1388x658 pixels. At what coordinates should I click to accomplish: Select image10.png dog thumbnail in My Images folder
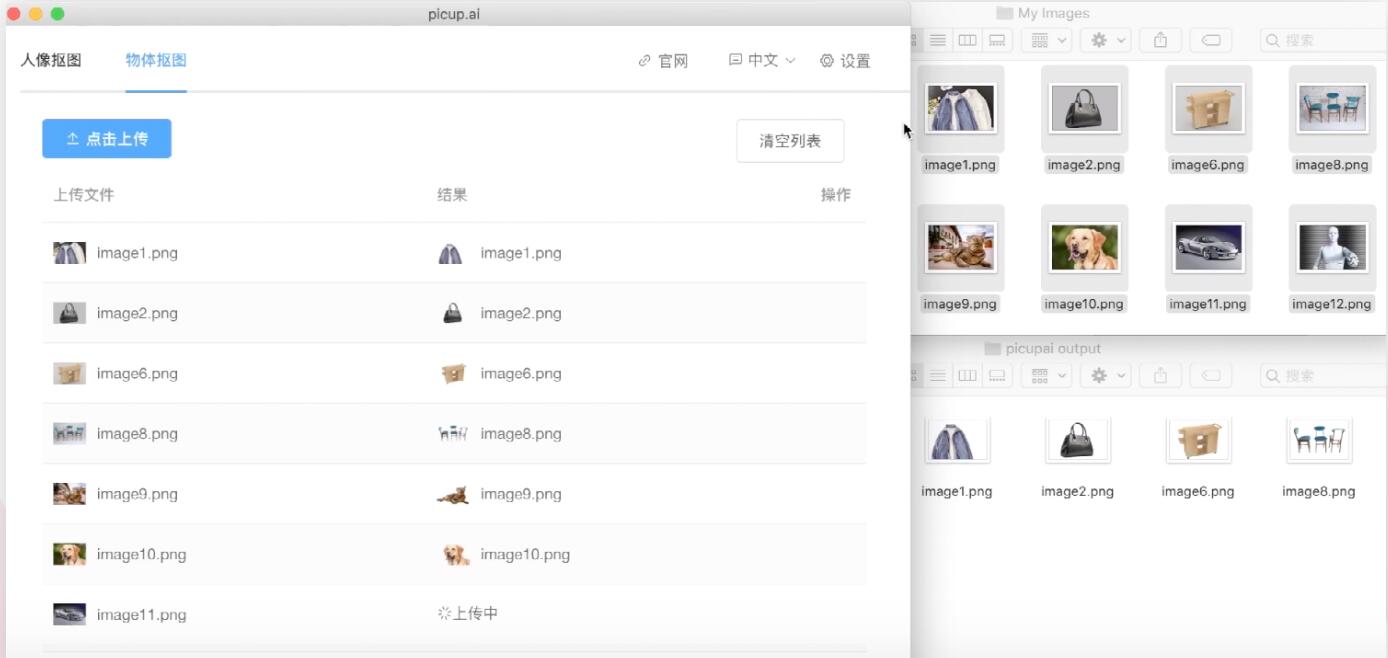pos(1085,248)
